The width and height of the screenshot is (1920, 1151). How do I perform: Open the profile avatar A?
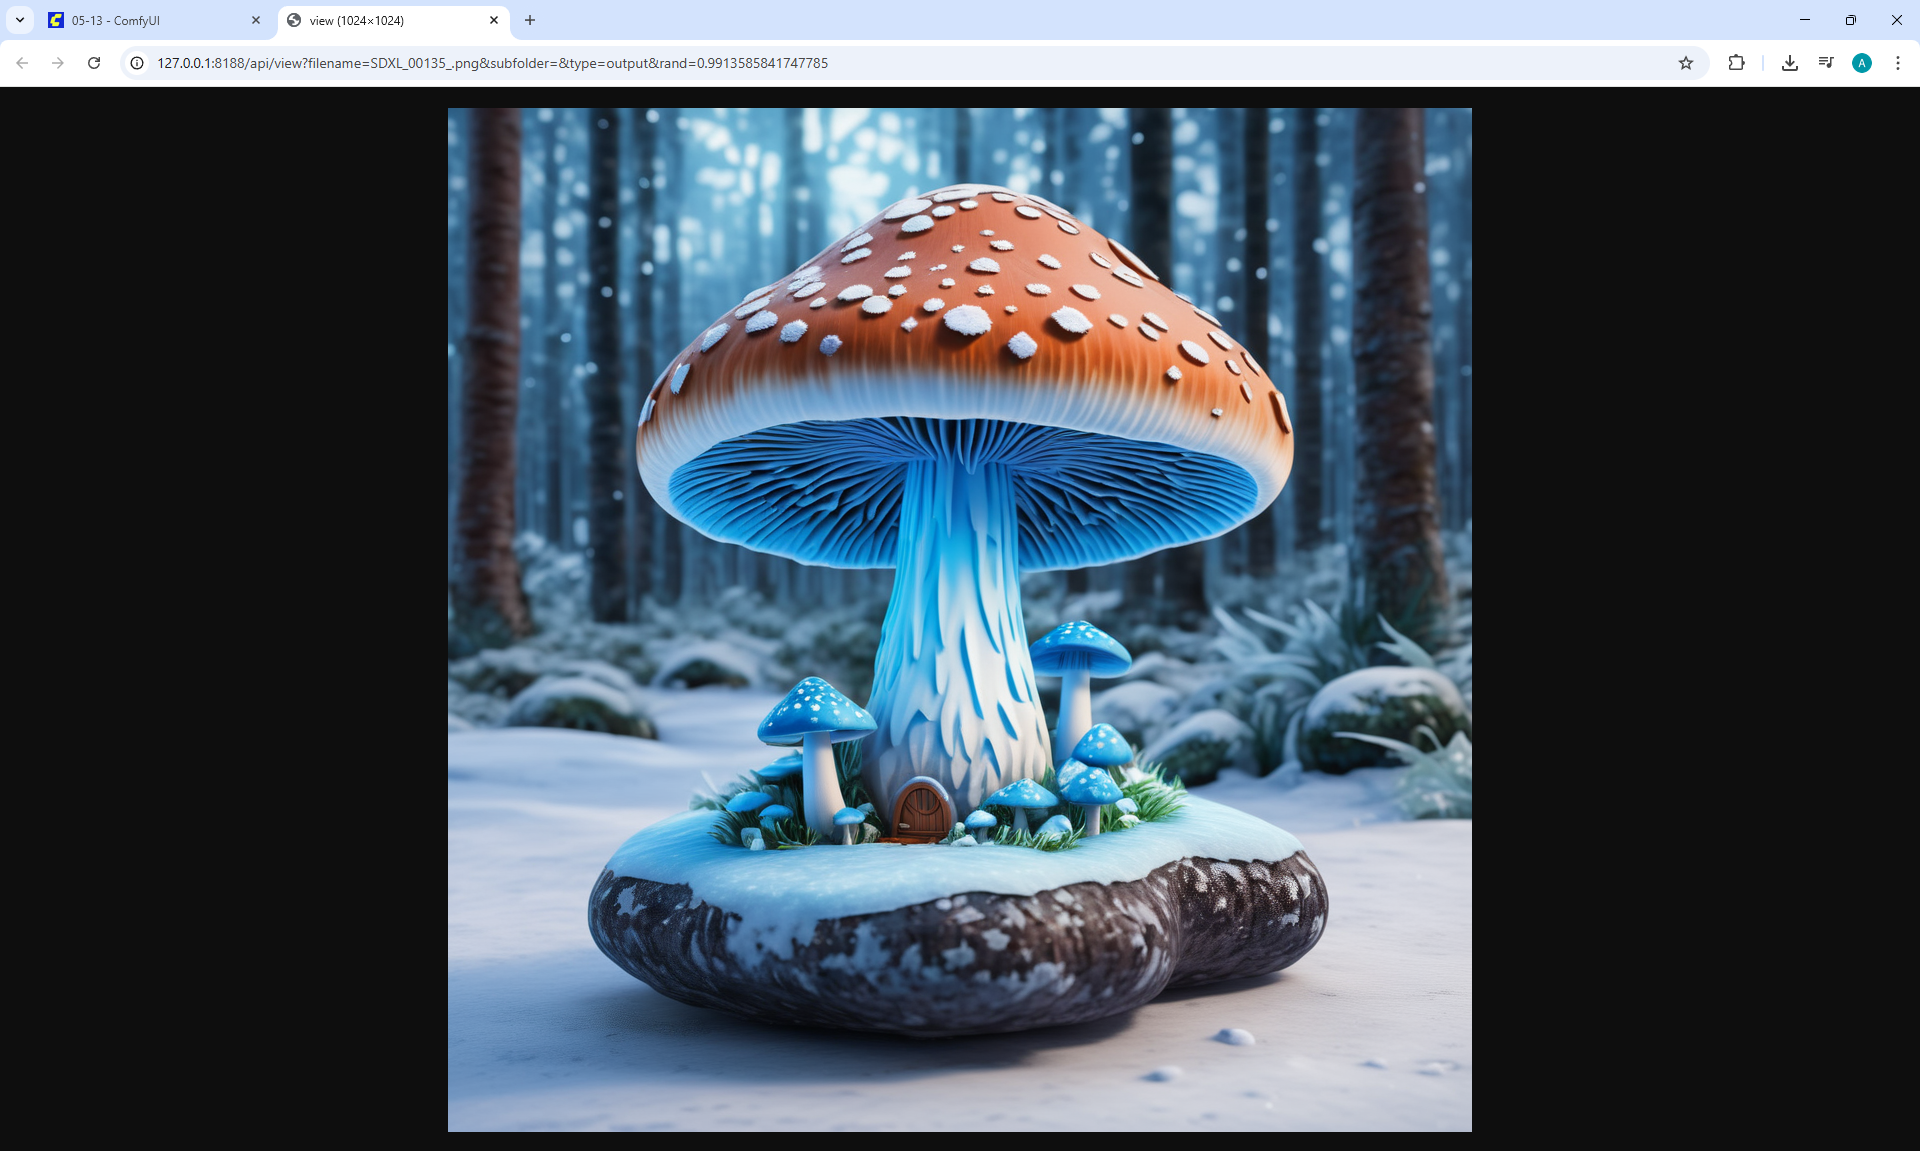1862,63
